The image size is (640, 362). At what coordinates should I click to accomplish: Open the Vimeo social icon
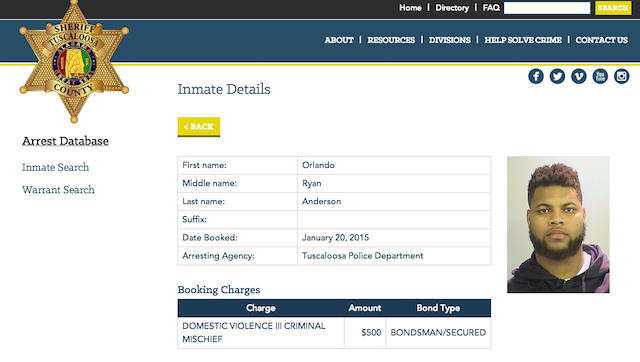pos(578,76)
